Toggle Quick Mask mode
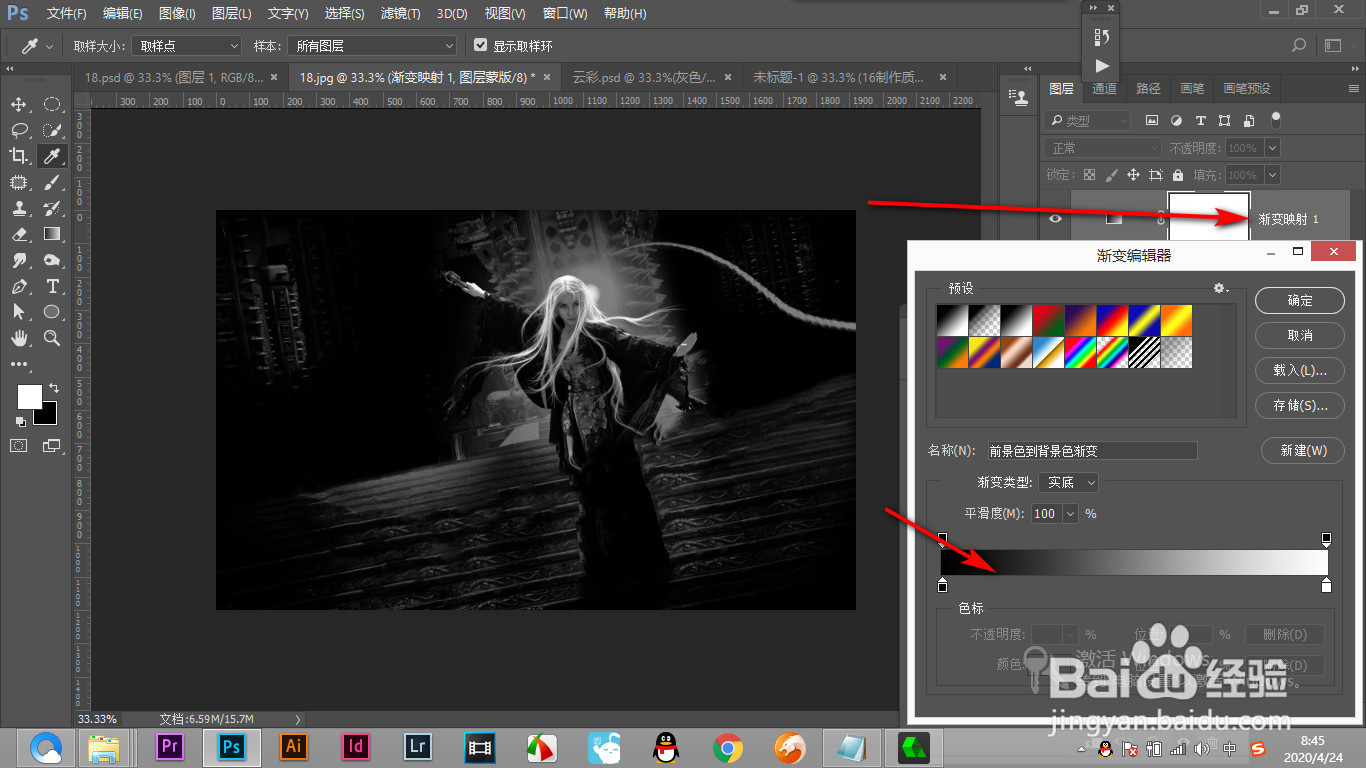 coord(19,445)
